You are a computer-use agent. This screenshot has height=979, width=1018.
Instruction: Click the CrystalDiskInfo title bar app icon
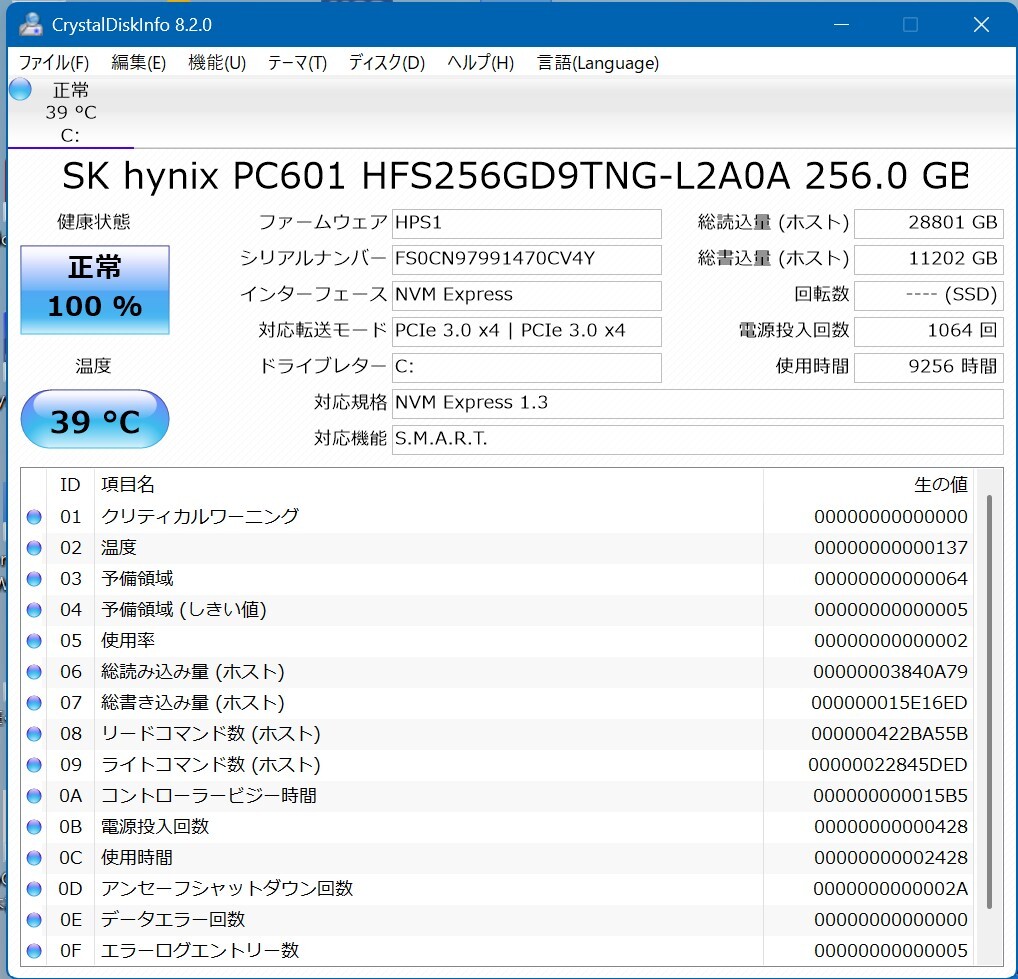[30, 24]
